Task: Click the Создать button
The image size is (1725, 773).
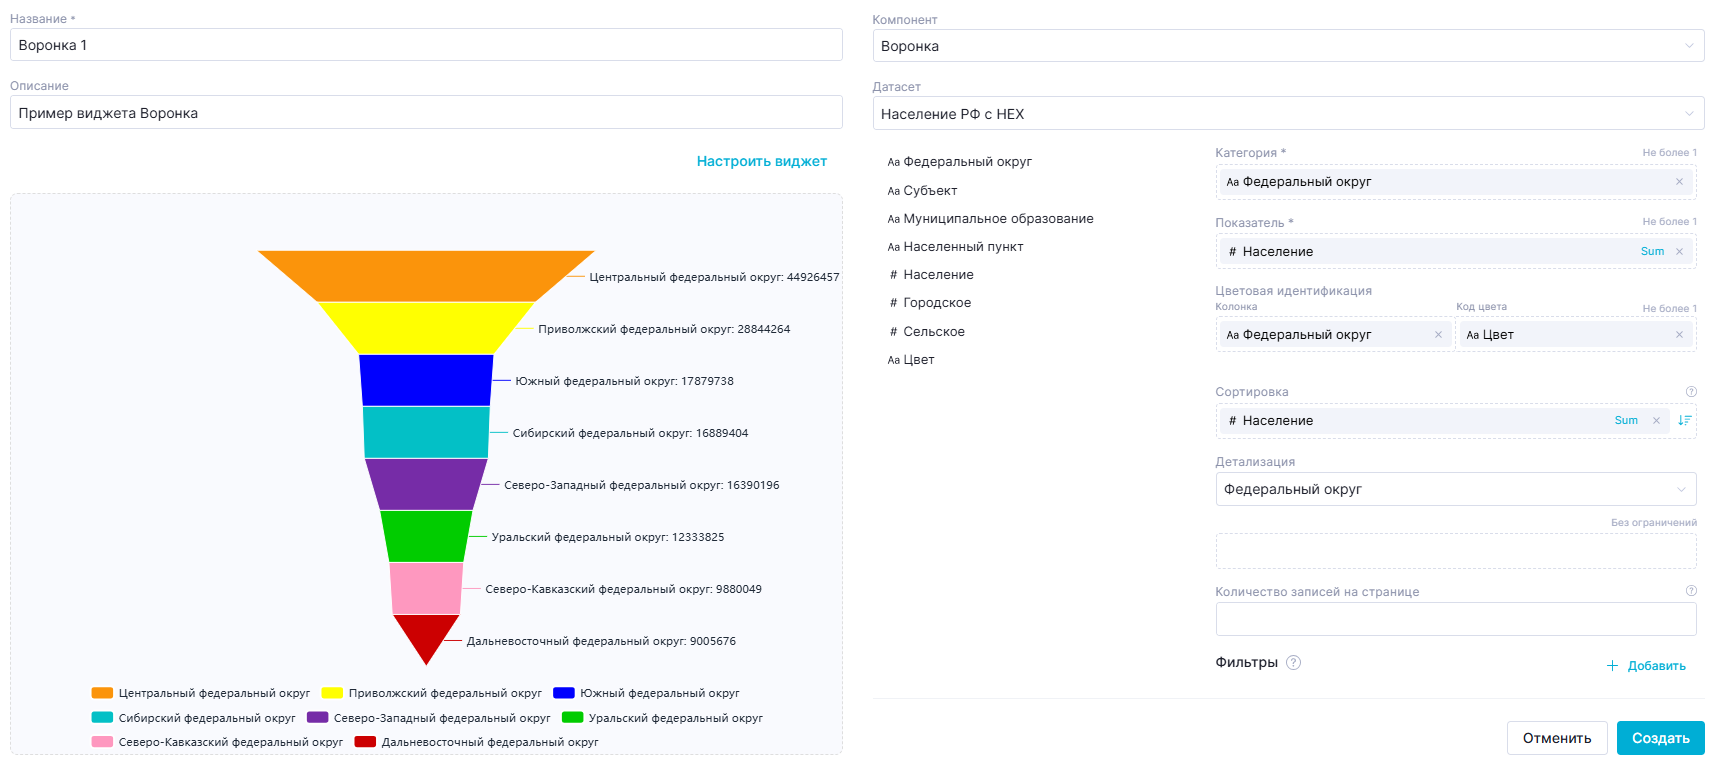Action: click(x=1659, y=738)
